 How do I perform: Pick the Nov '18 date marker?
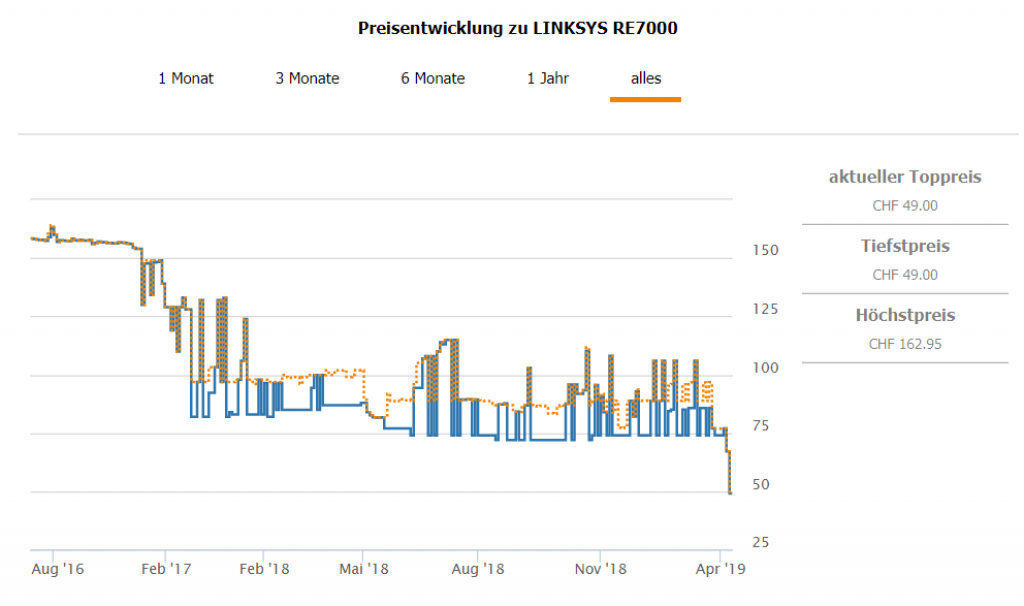pyautogui.click(x=601, y=569)
